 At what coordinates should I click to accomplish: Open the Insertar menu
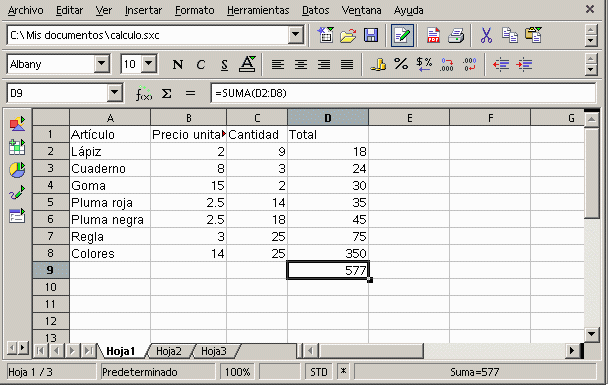[x=143, y=10]
